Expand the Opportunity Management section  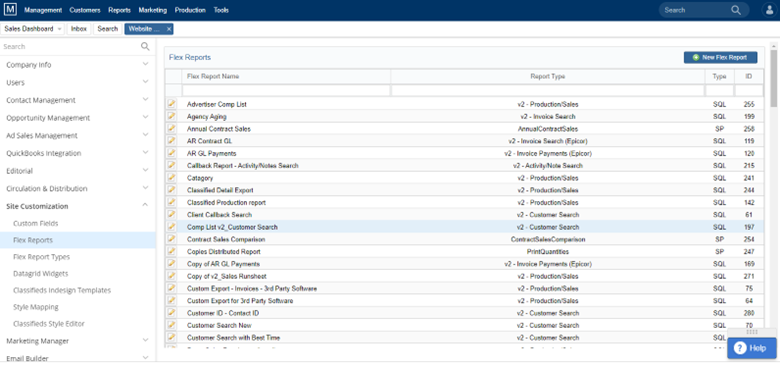145,117
